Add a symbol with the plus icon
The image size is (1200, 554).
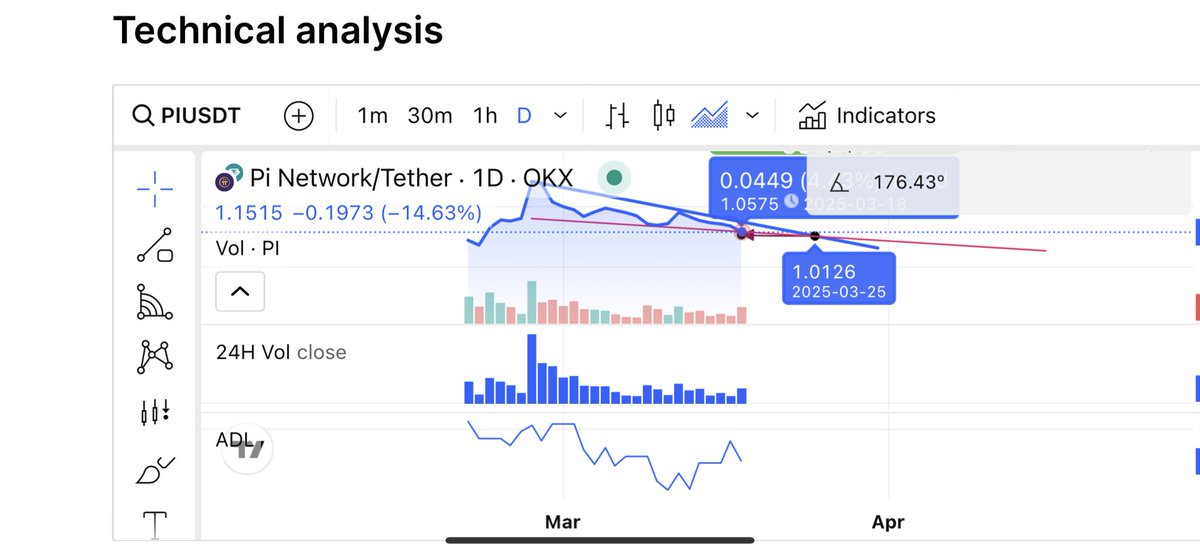pos(298,116)
